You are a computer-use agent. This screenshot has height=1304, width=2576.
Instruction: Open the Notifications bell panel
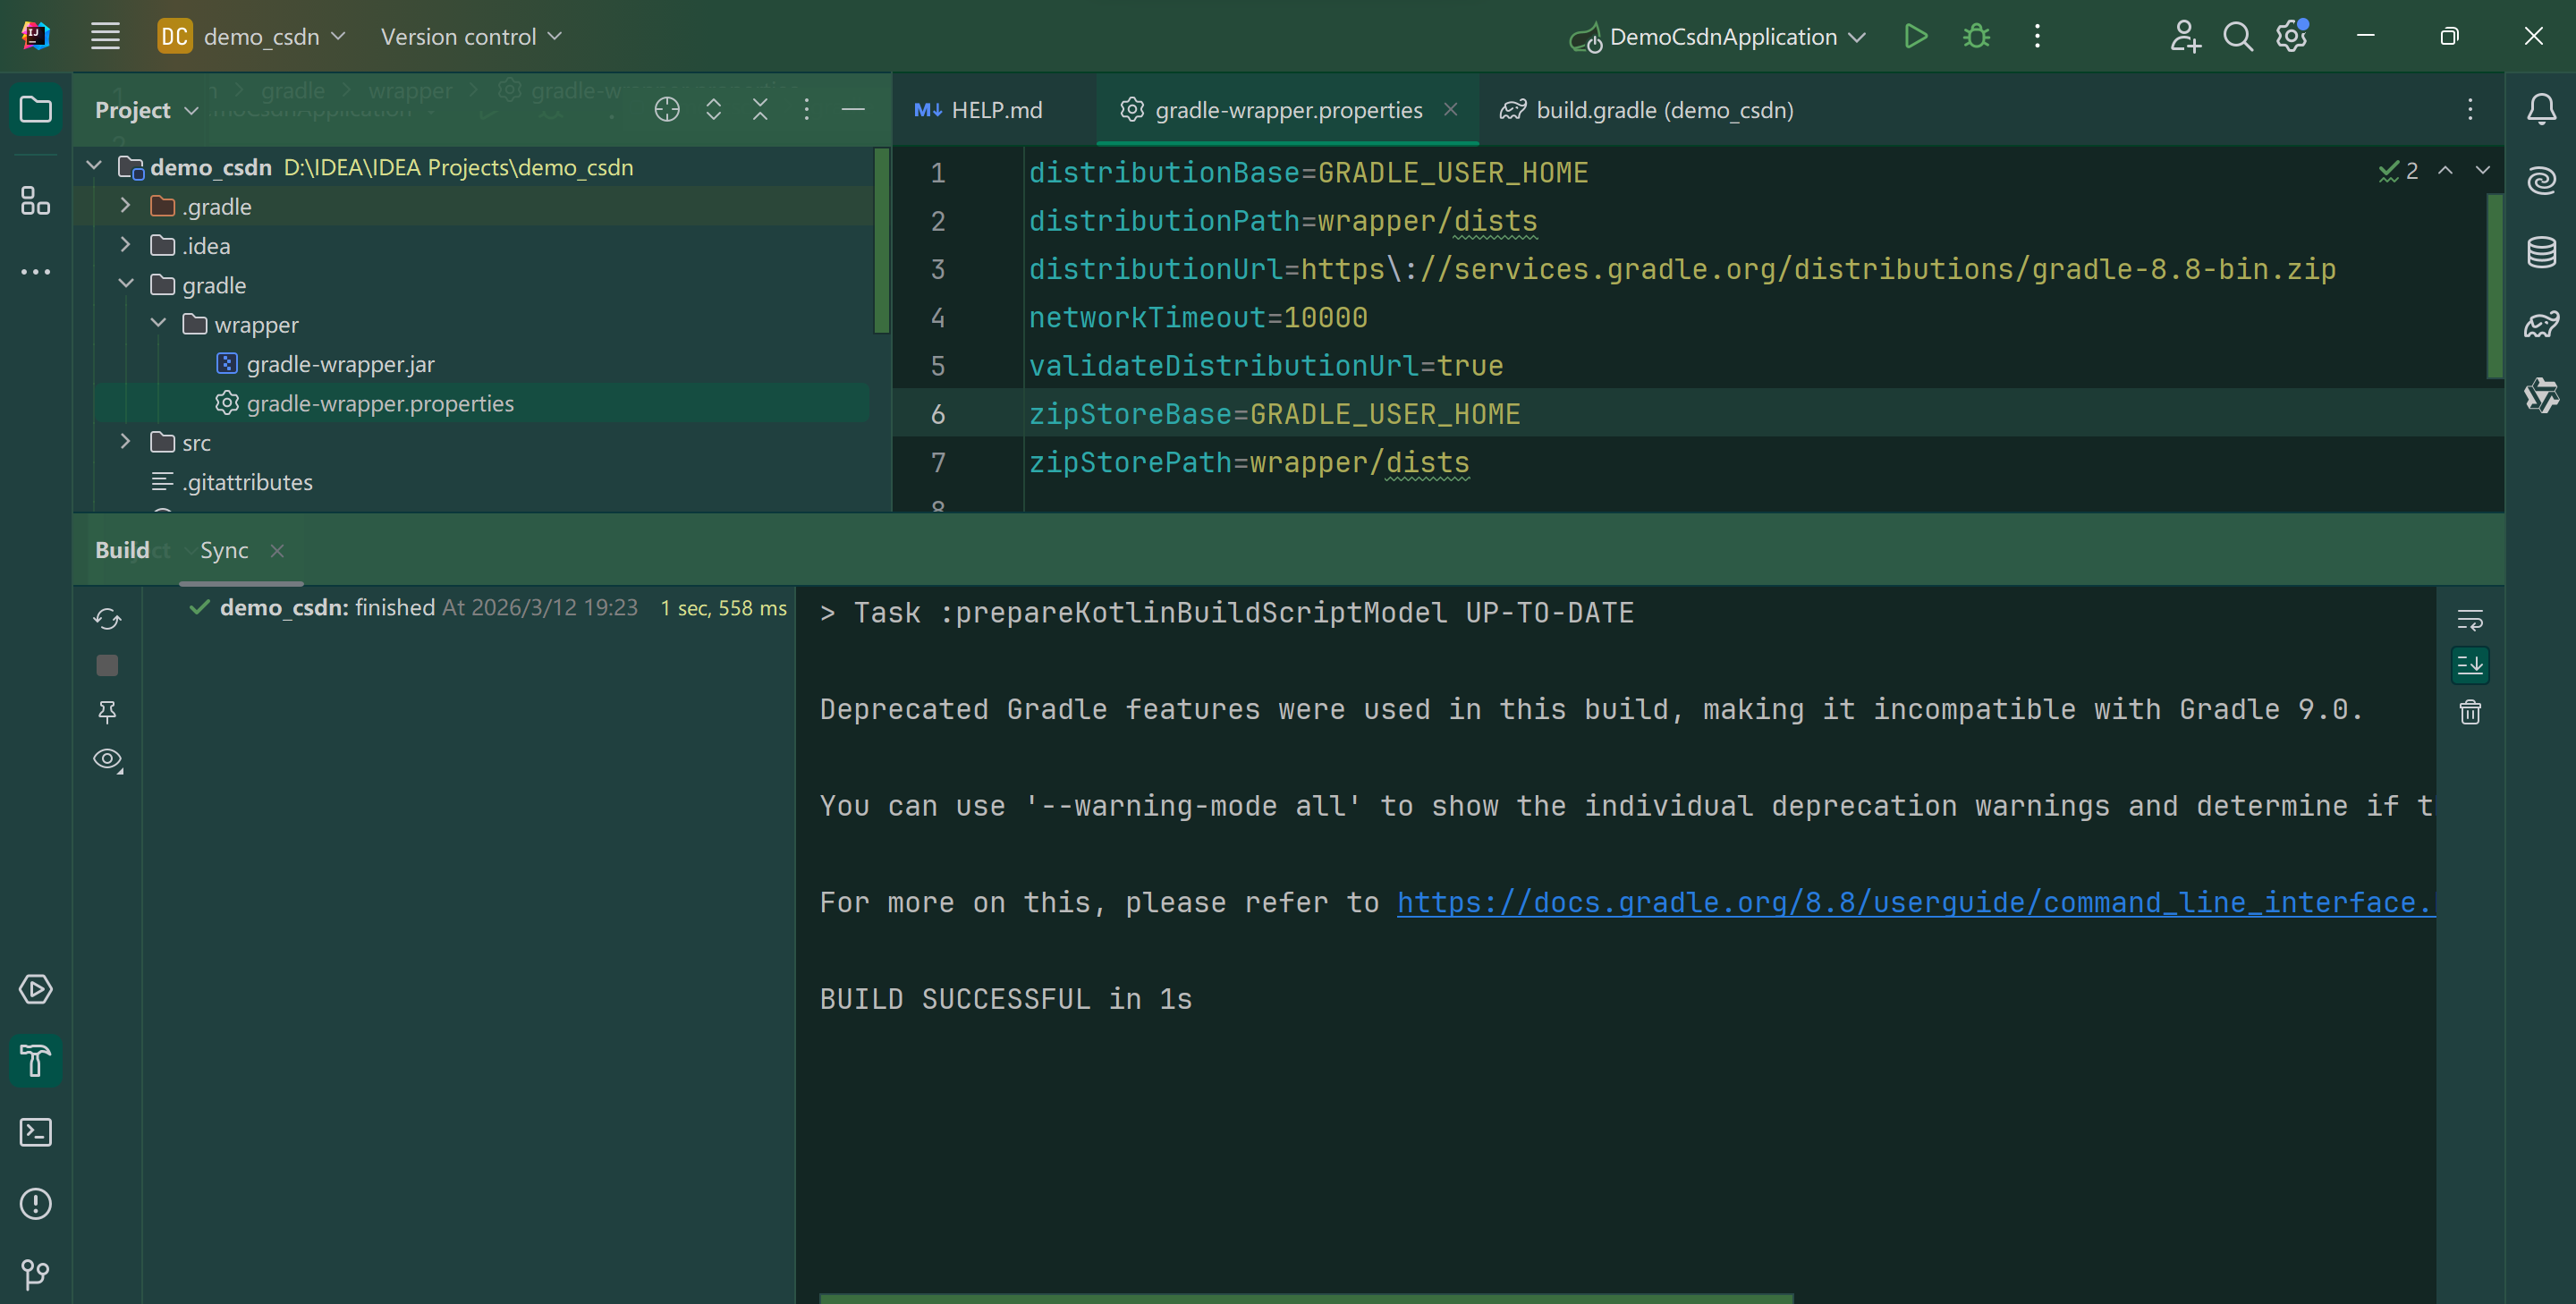2541,109
